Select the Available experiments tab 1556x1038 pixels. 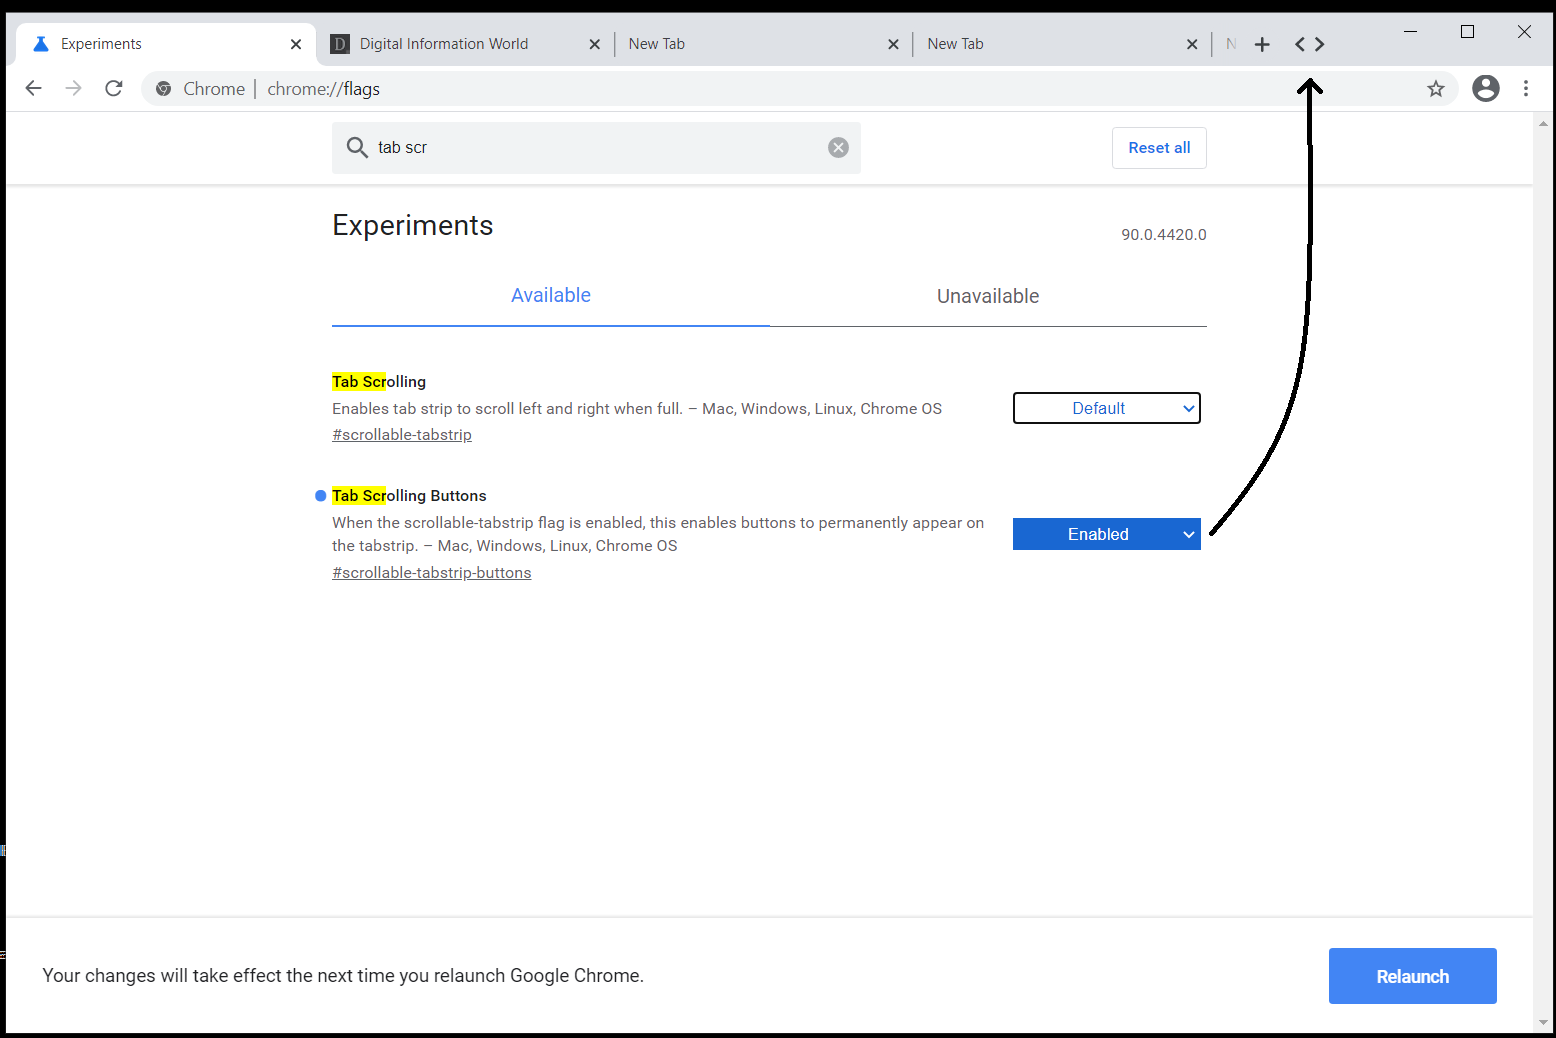pos(551,295)
